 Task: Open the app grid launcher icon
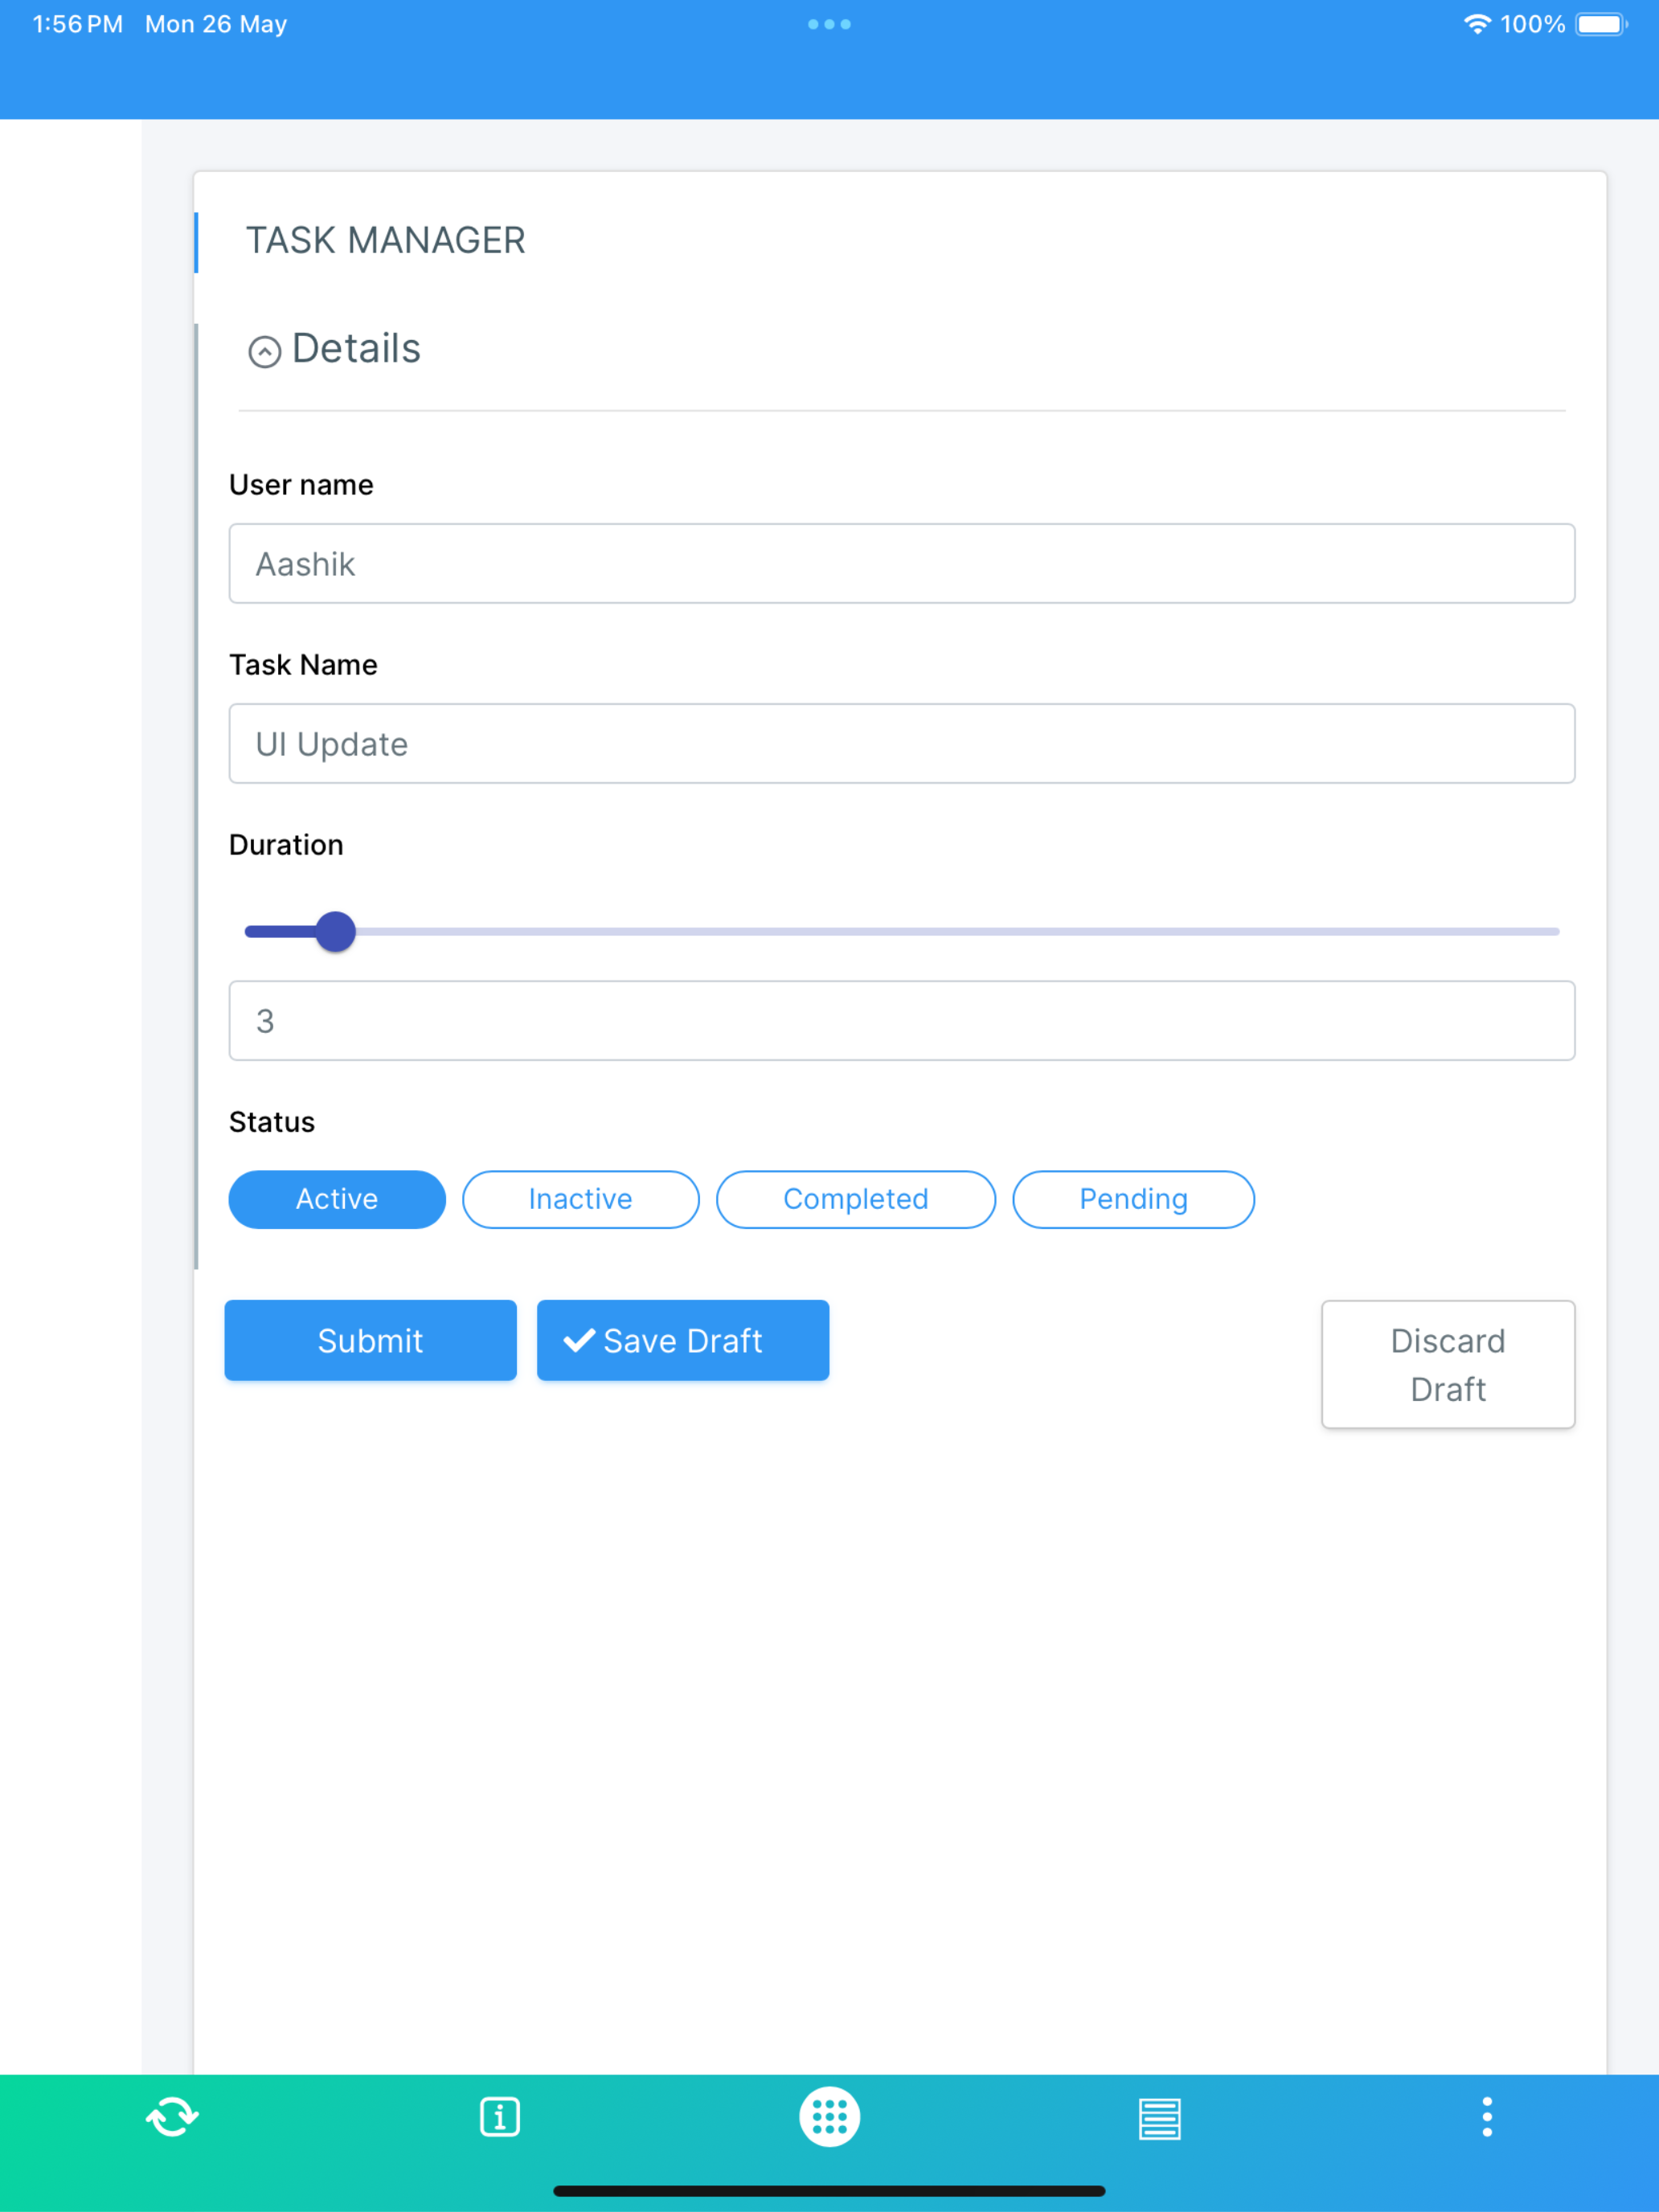point(829,2117)
